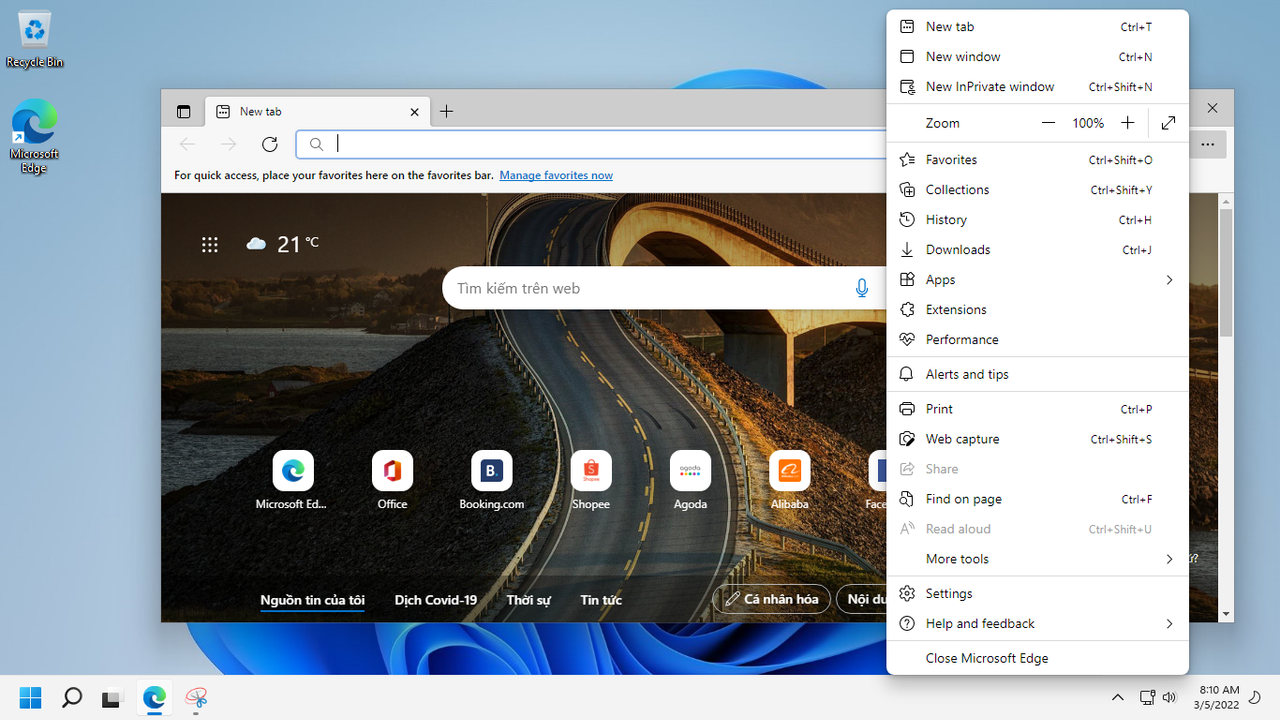Expand the More tools submenu
Image resolution: width=1280 pixels, height=720 pixels.
point(1038,558)
